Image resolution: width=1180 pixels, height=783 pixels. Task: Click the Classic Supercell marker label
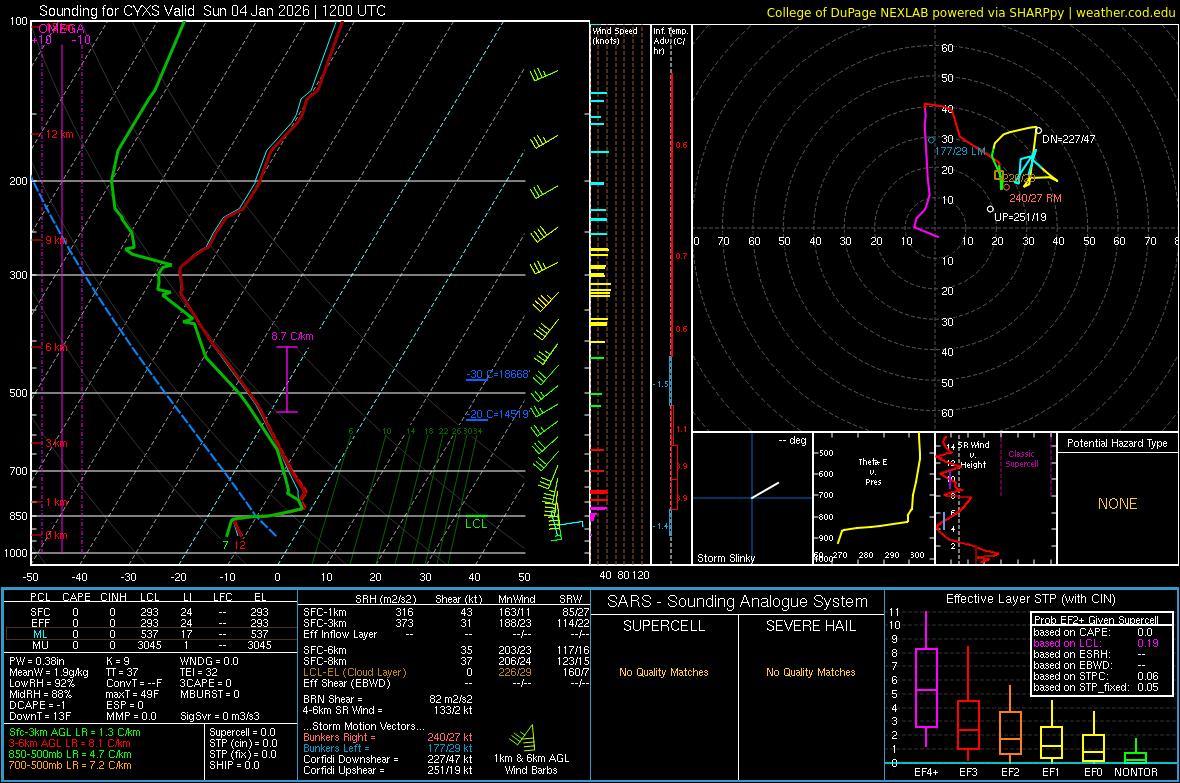[x=1022, y=459]
